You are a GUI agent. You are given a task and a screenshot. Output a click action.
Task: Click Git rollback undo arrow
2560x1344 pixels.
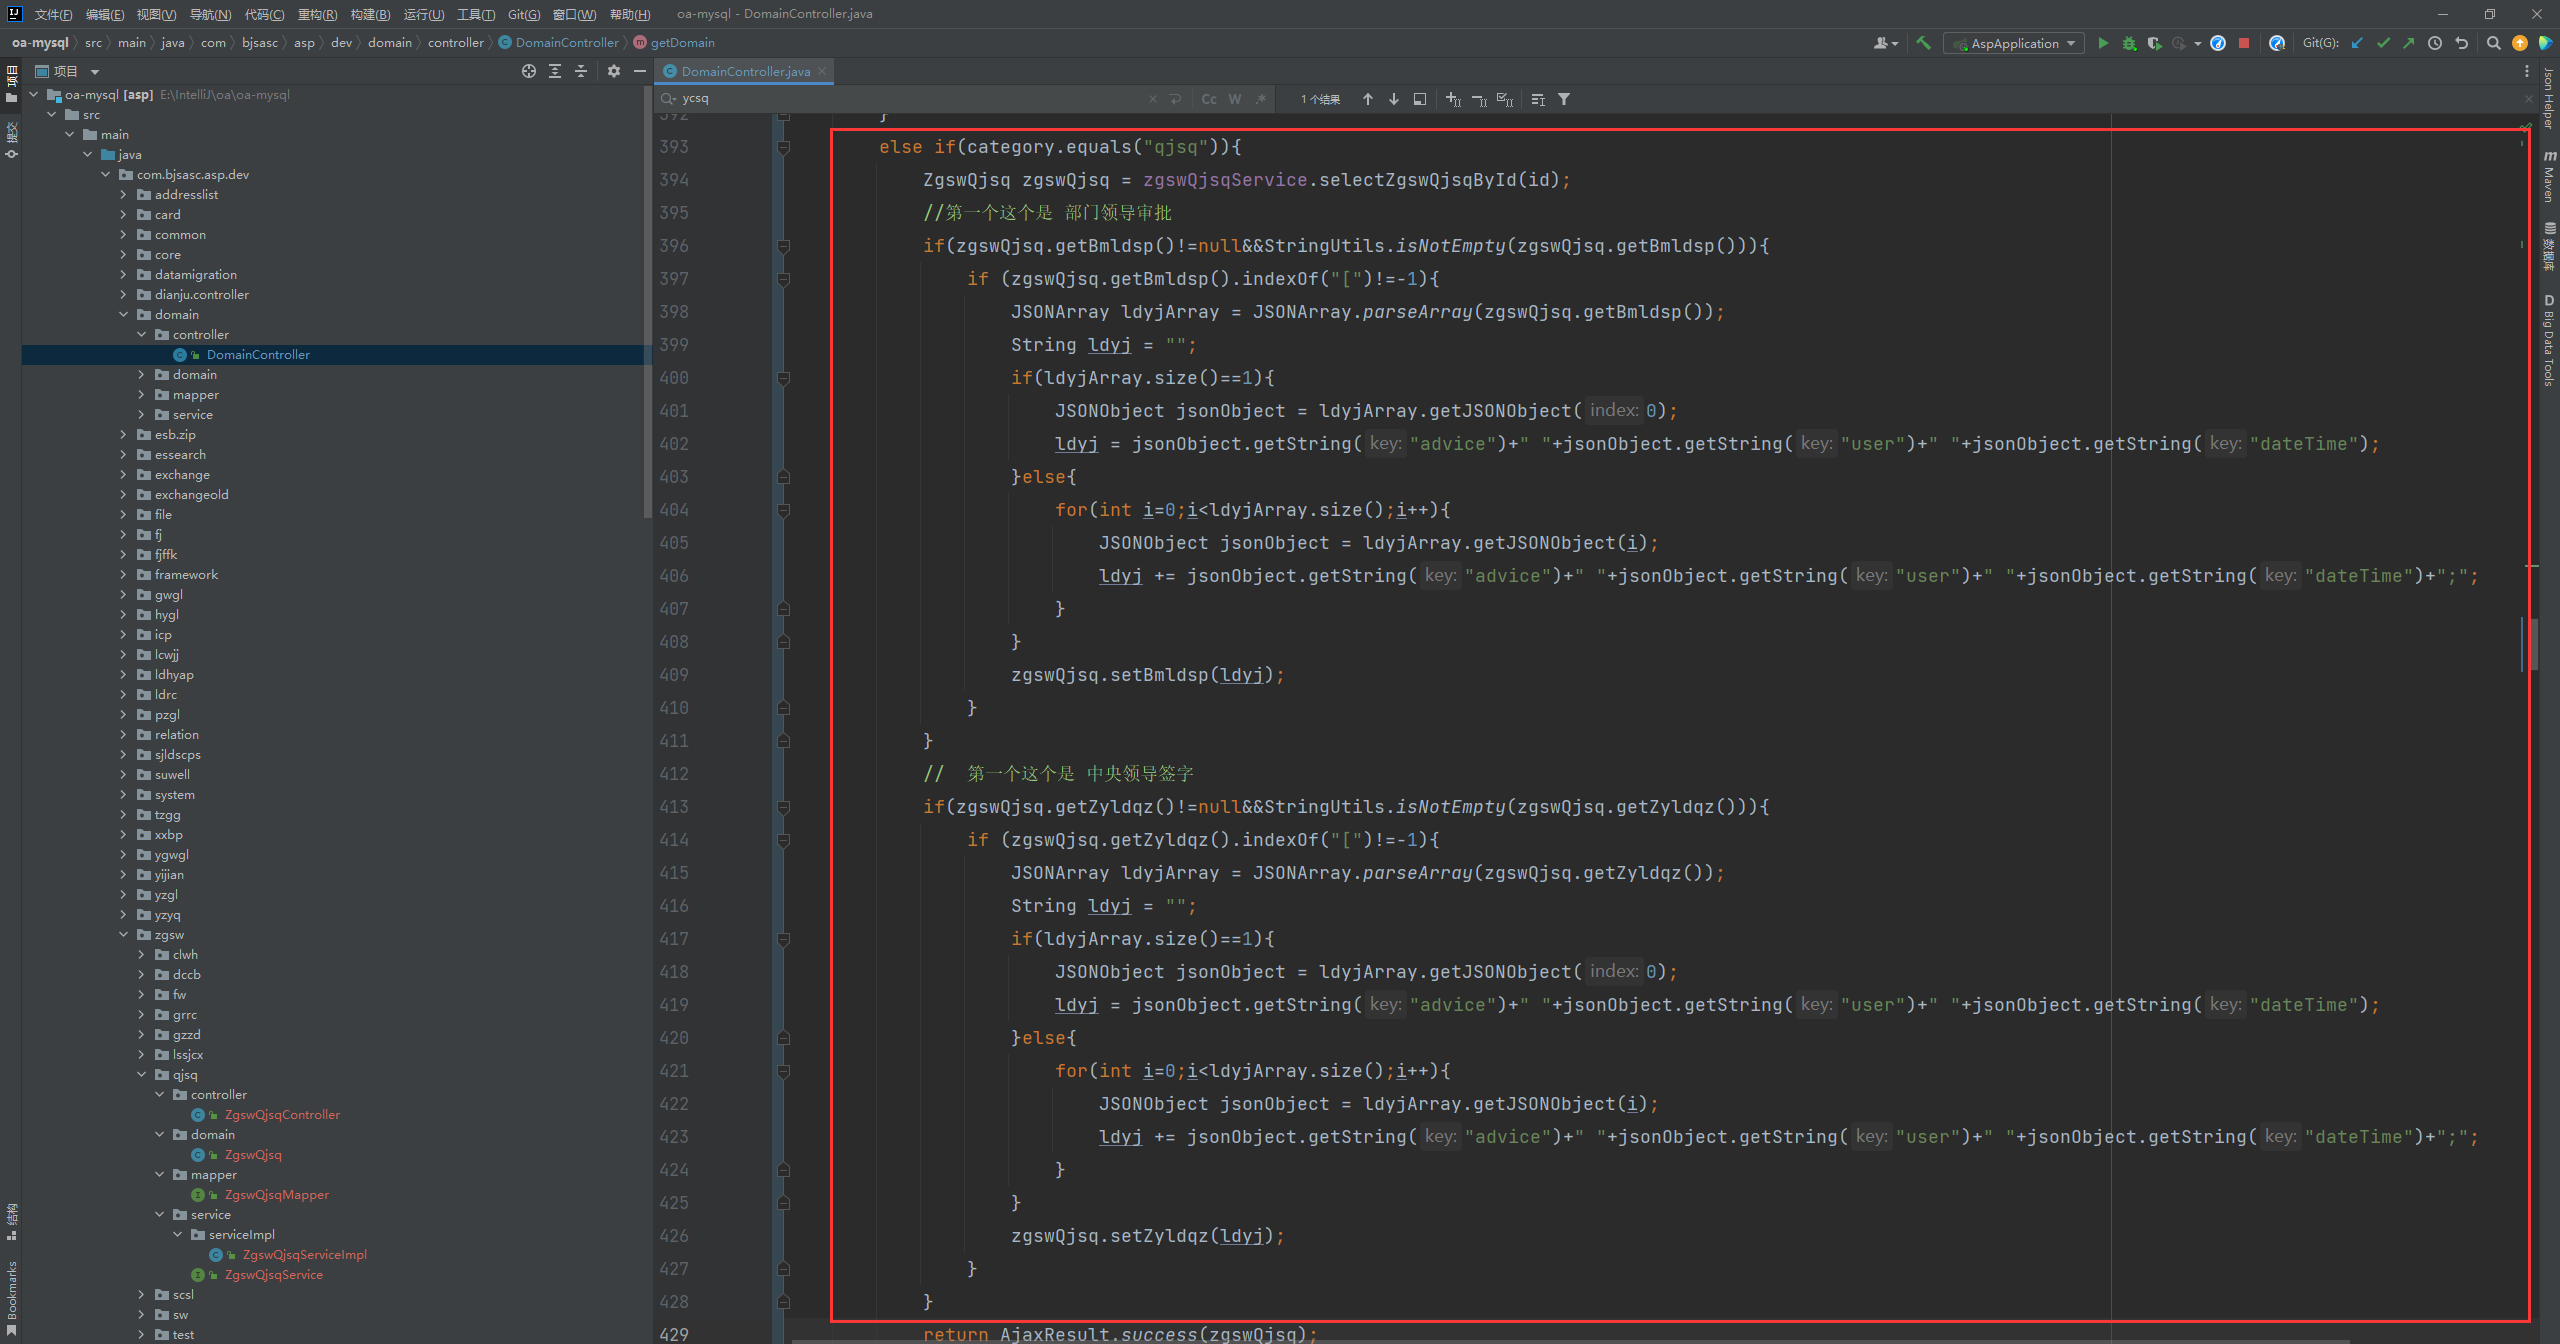[x=2461, y=43]
